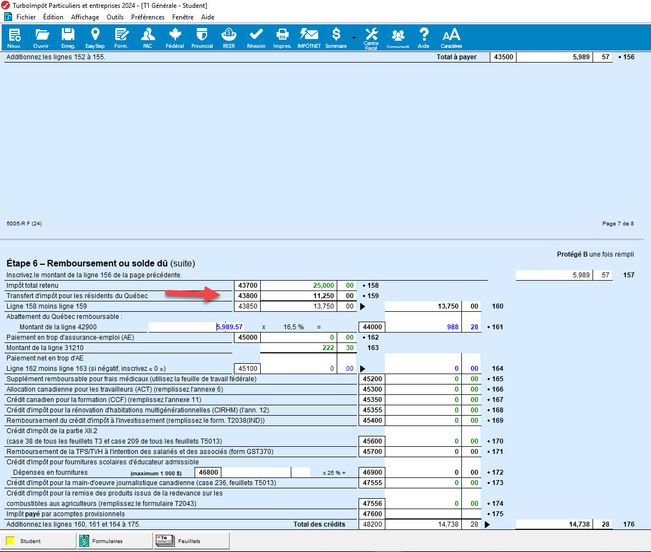The width and height of the screenshot is (651, 552).
Task: Click line 47556 farmers fuel credit field
Action: point(423,503)
